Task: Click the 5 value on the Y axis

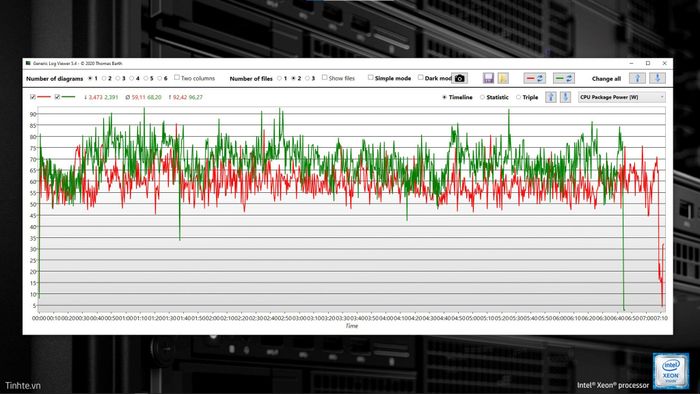Action: 34,306
